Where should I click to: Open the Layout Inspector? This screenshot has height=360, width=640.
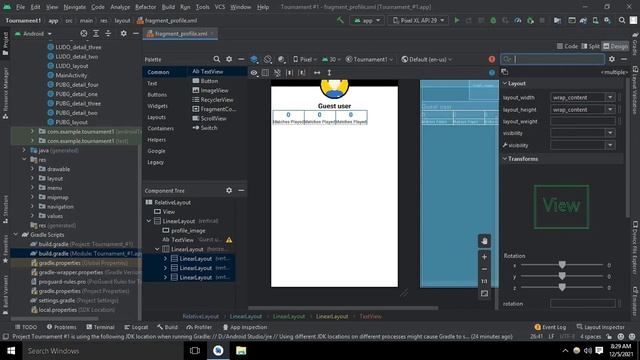[601, 327]
